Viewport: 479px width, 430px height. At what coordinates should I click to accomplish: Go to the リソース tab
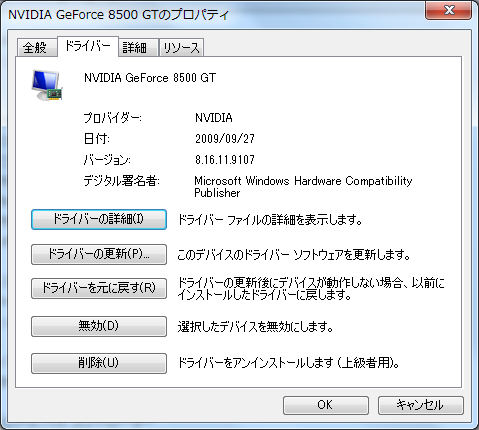(x=181, y=47)
